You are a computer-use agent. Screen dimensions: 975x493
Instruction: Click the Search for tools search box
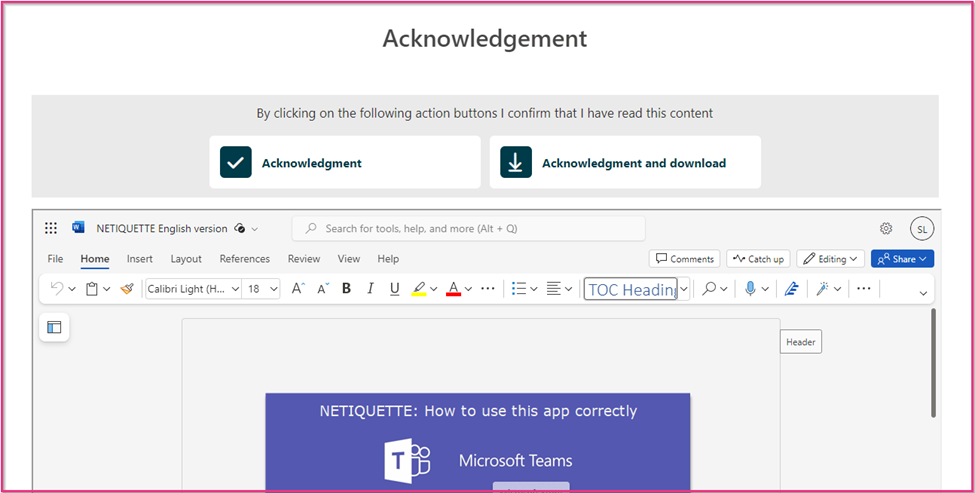click(468, 228)
